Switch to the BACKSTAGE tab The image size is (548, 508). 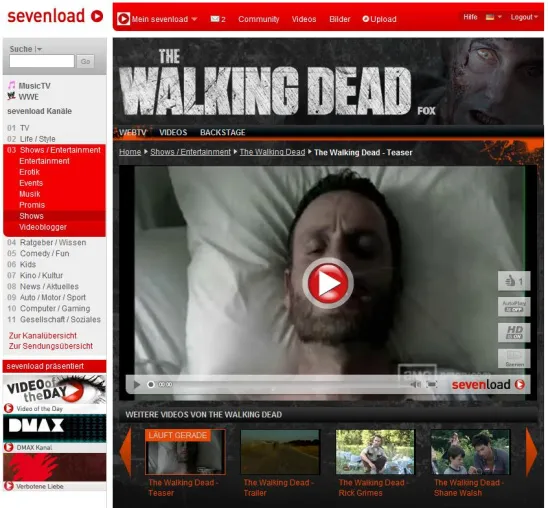click(x=222, y=132)
